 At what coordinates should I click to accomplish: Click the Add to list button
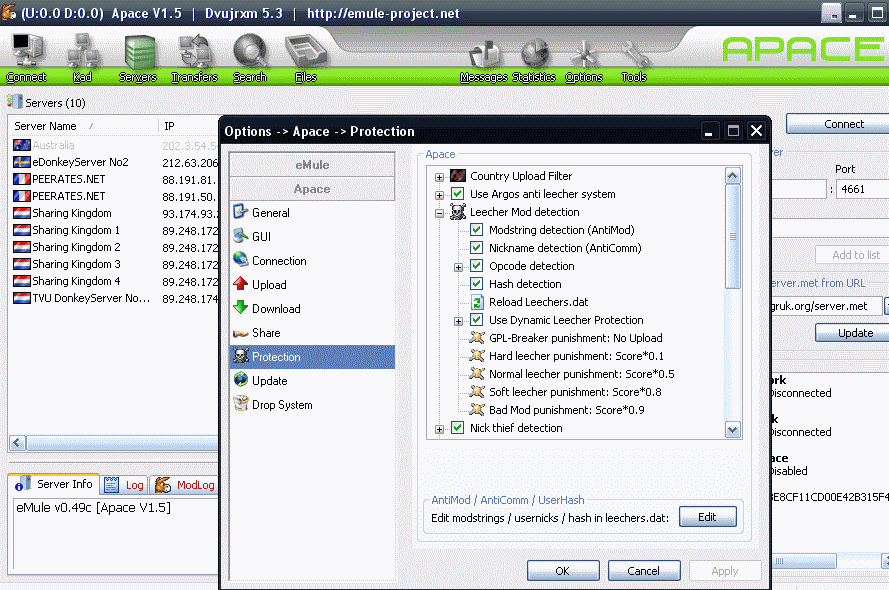852,255
